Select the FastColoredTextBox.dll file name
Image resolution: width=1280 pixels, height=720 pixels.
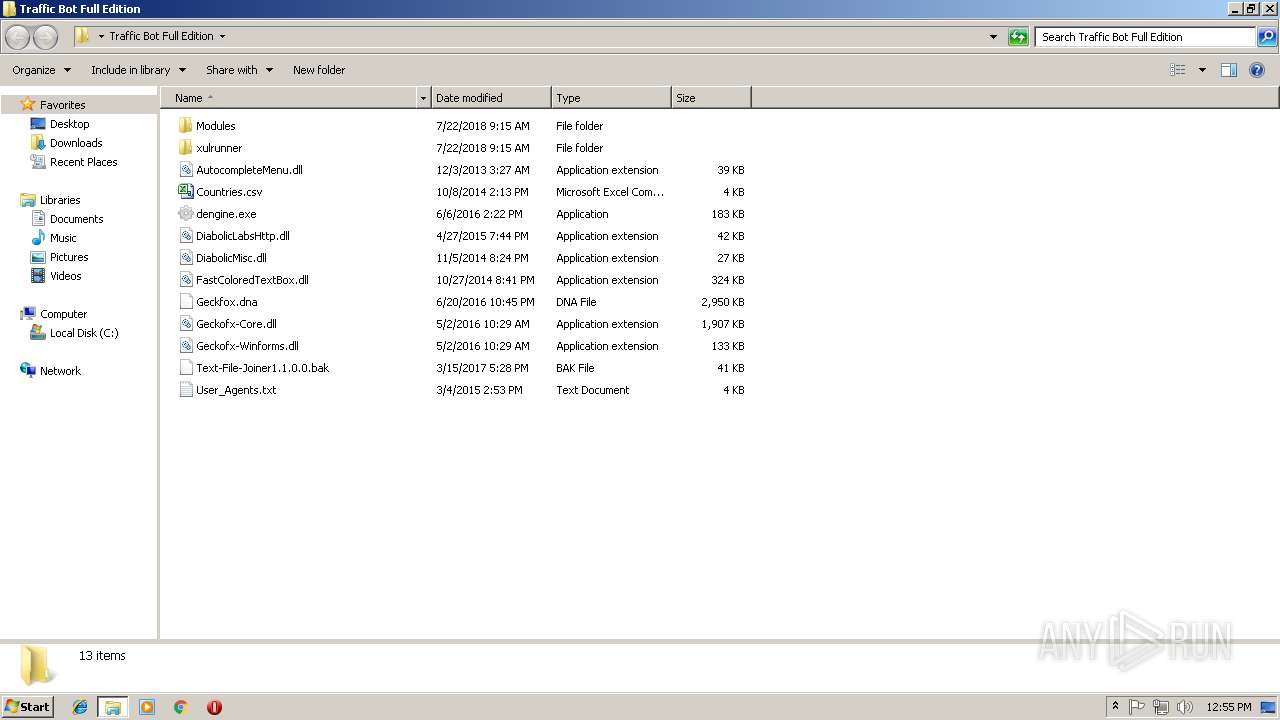click(x=252, y=280)
